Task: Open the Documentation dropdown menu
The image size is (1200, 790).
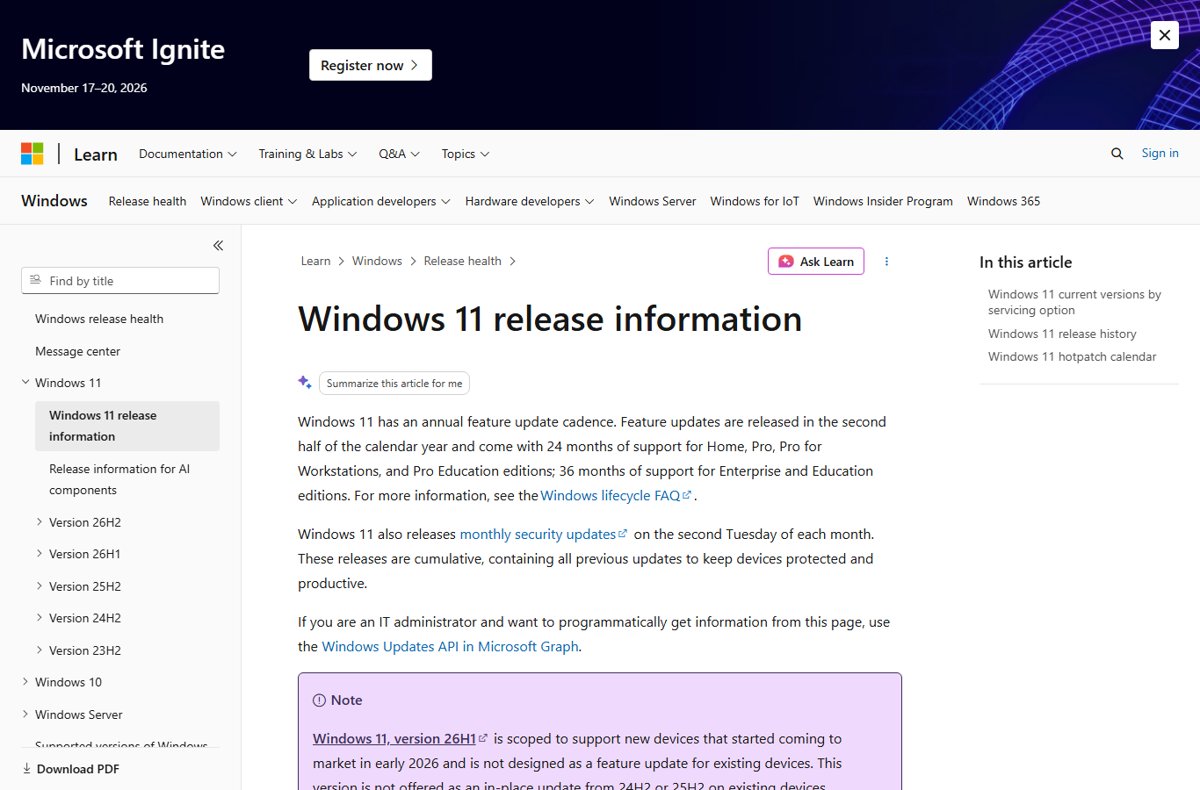Action: click(x=188, y=154)
